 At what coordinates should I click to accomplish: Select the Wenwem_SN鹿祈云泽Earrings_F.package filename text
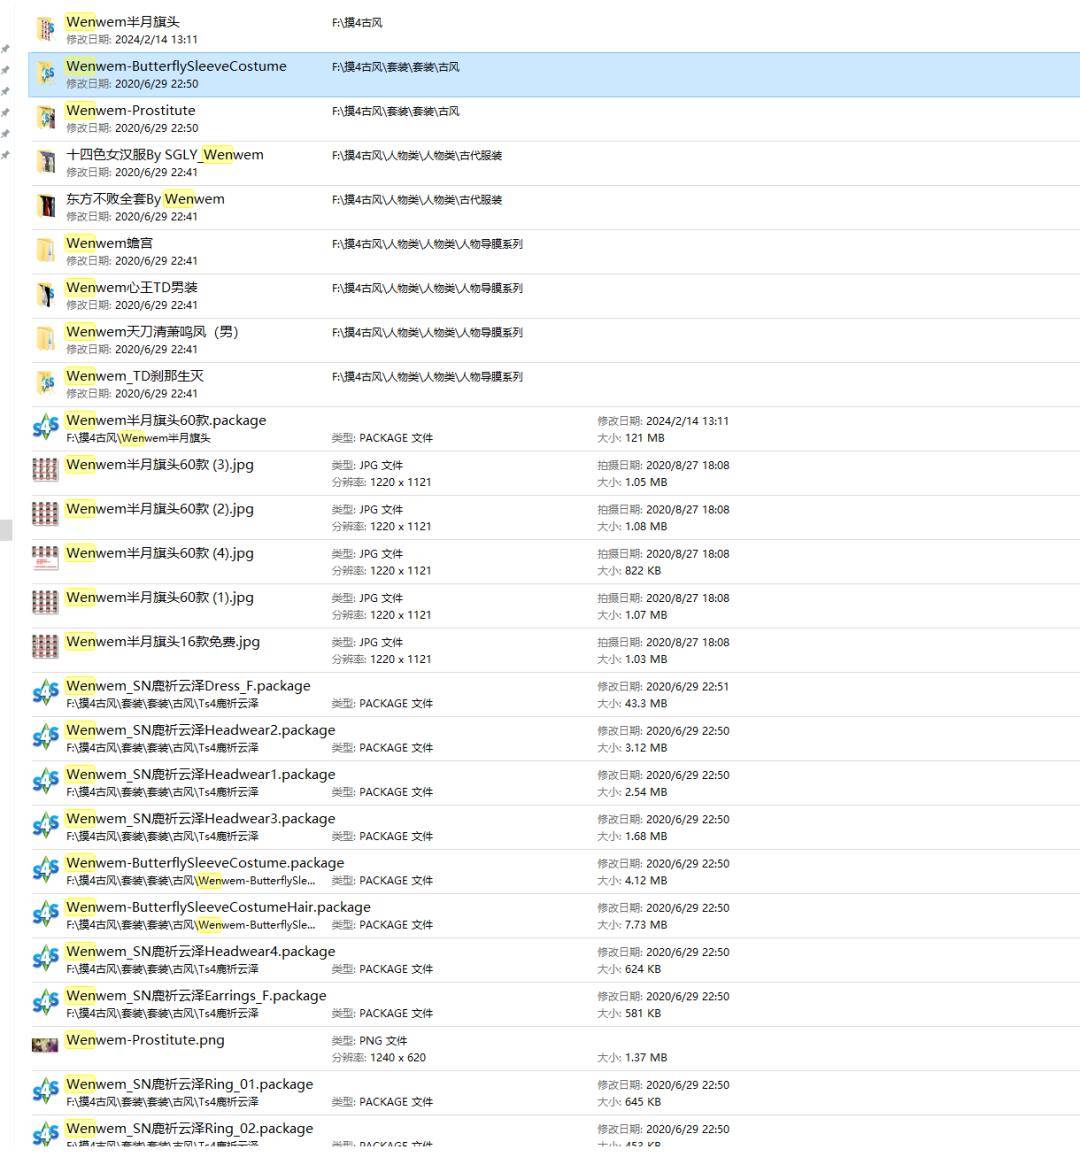coord(195,996)
